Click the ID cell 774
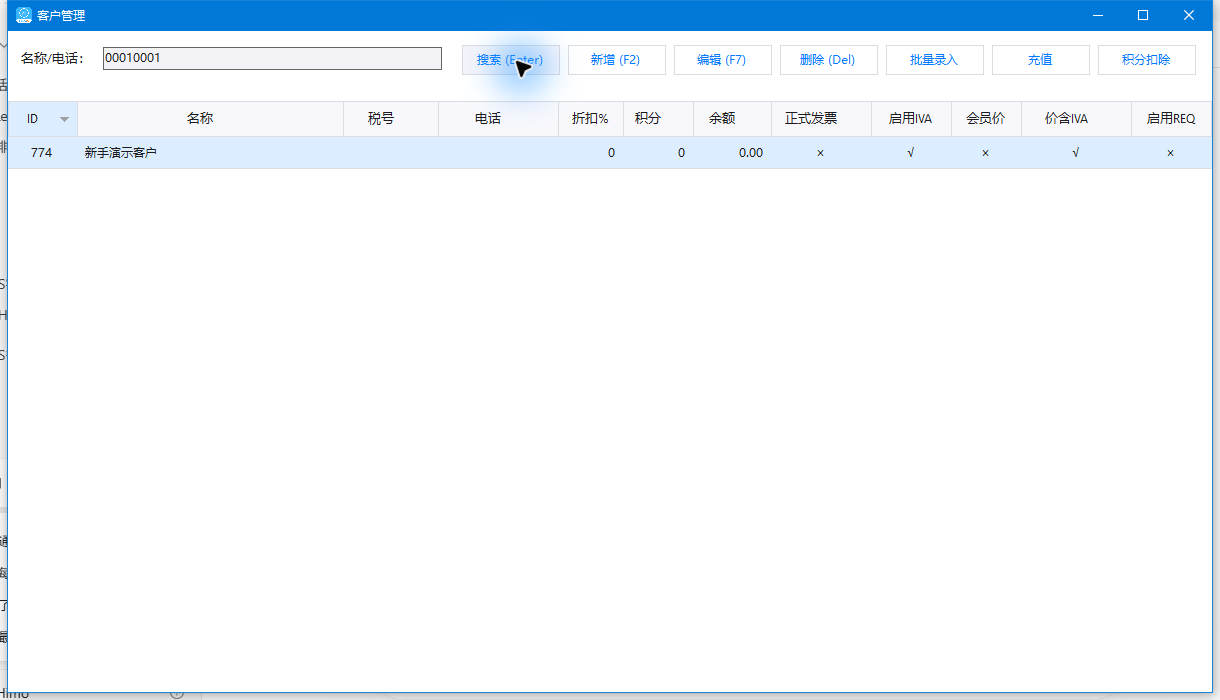 (42, 153)
